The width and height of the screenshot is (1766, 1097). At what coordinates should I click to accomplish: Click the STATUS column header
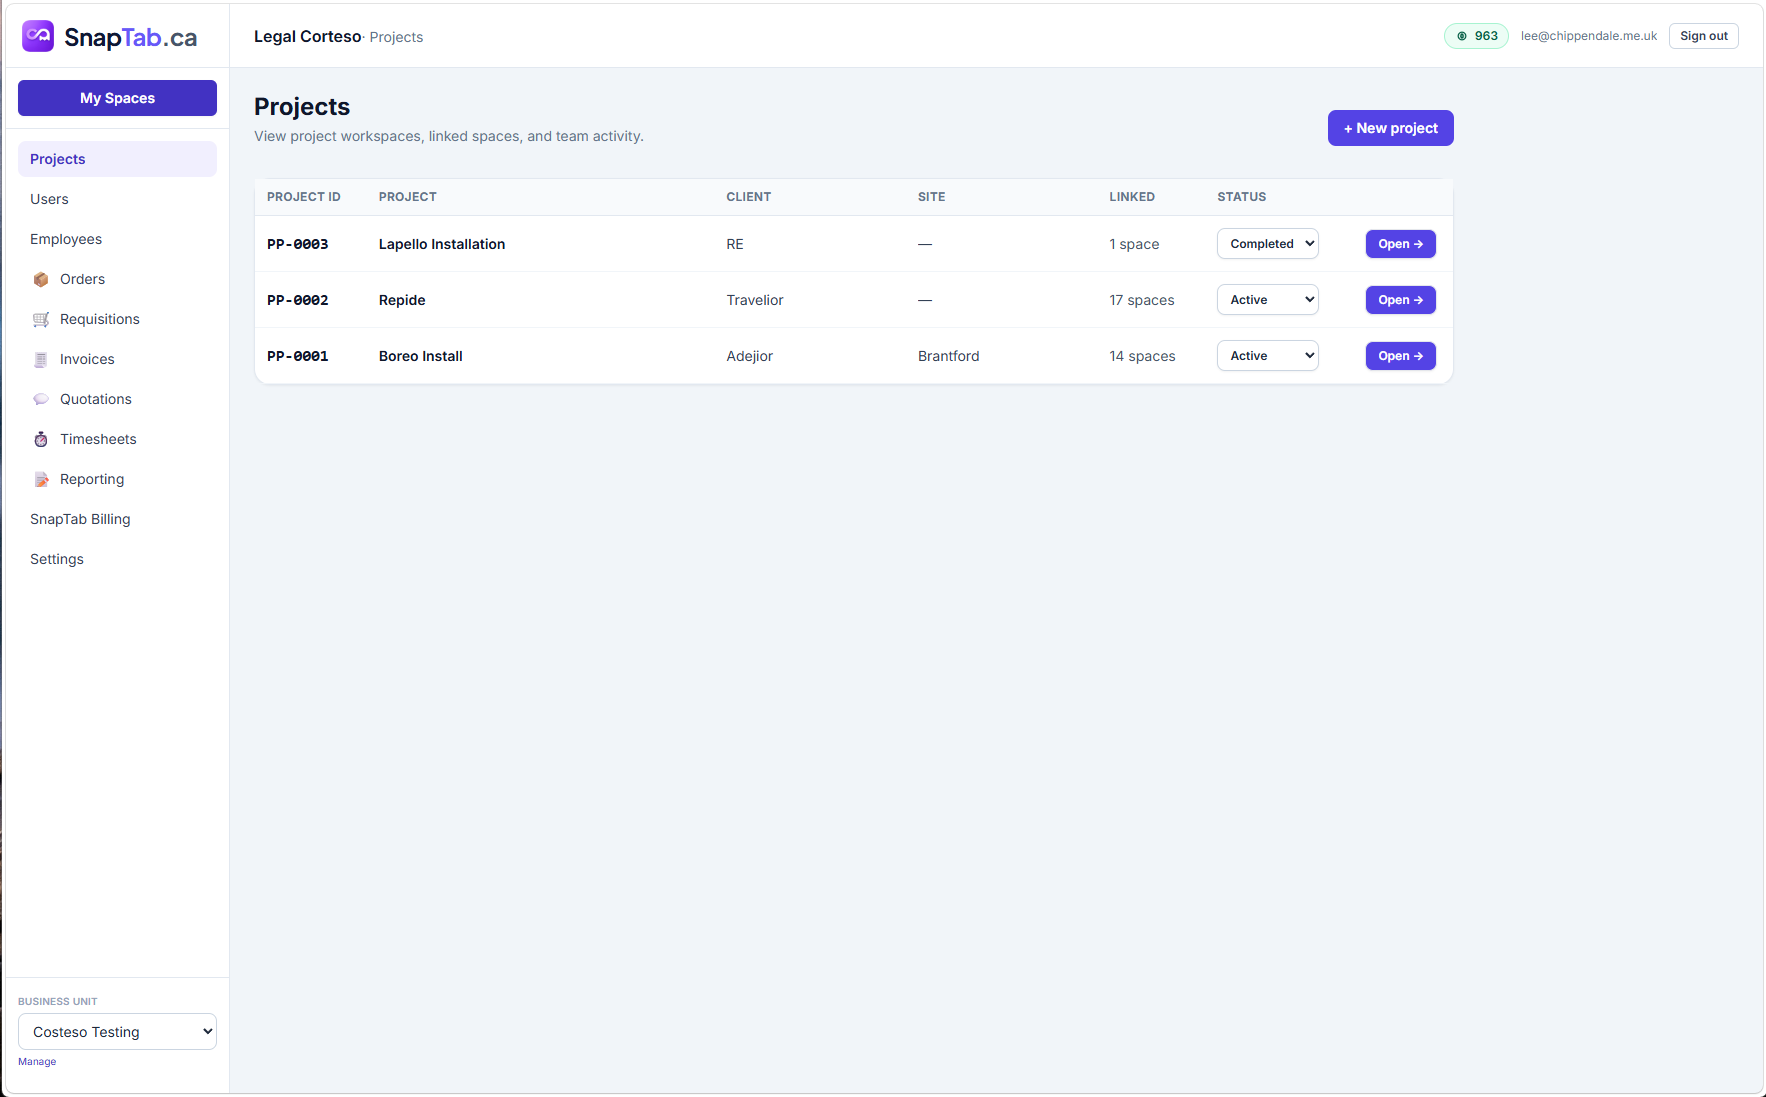[1242, 197]
